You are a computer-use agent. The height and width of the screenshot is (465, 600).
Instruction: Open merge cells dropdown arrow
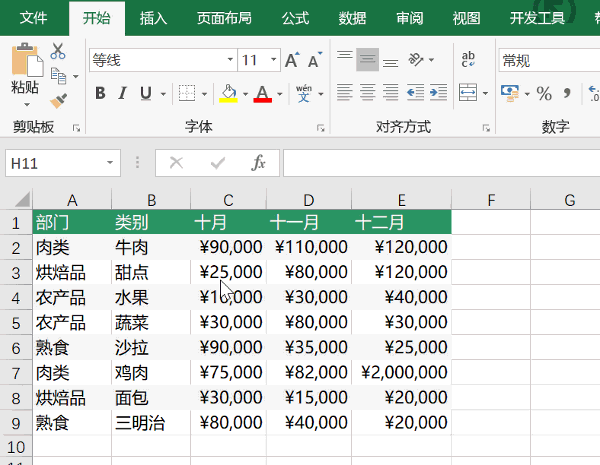pyautogui.click(x=485, y=93)
